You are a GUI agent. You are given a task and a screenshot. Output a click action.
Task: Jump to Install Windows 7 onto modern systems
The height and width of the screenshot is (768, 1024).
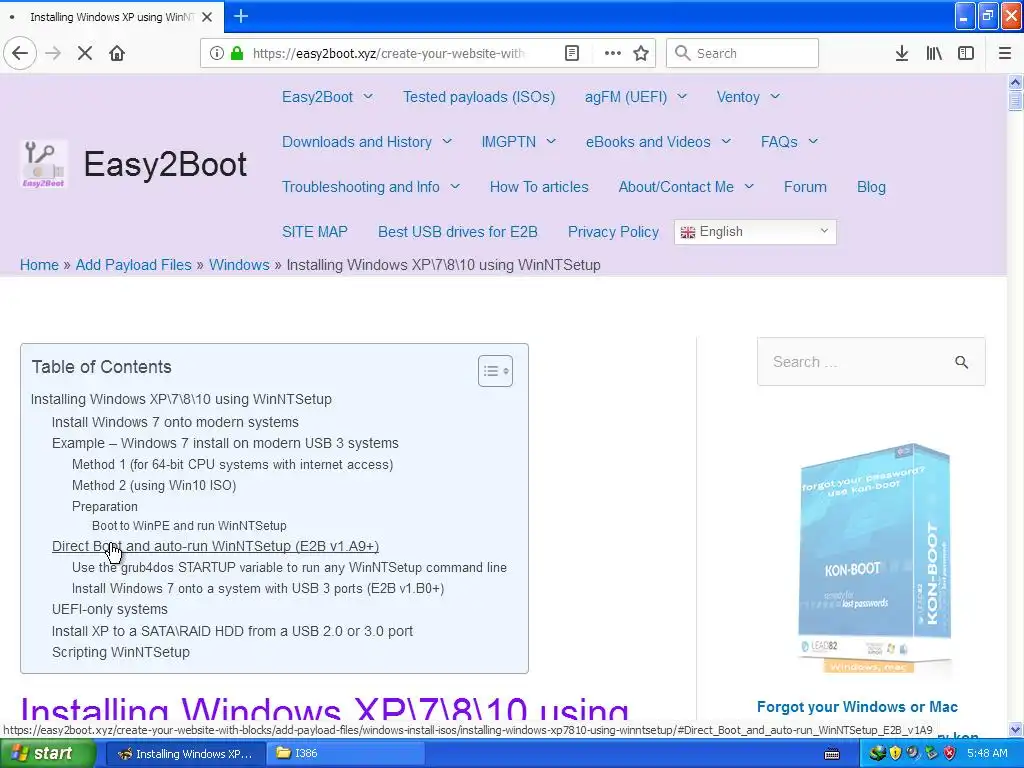[x=175, y=422]
